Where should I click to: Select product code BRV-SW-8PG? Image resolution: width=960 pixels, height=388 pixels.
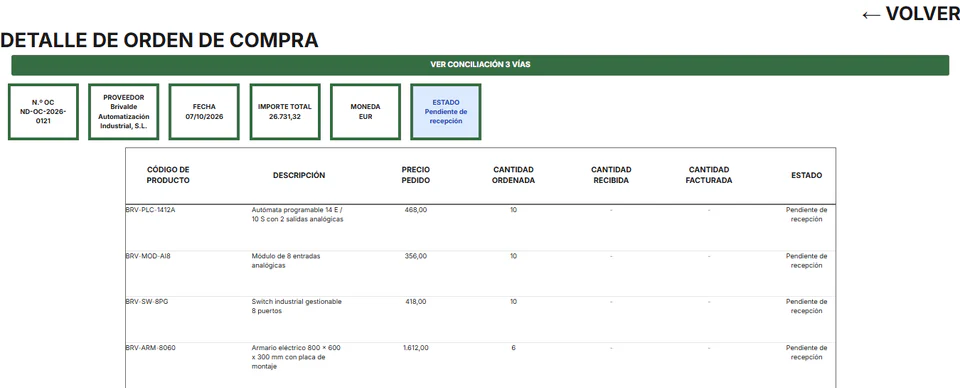(x=147, y=302)
